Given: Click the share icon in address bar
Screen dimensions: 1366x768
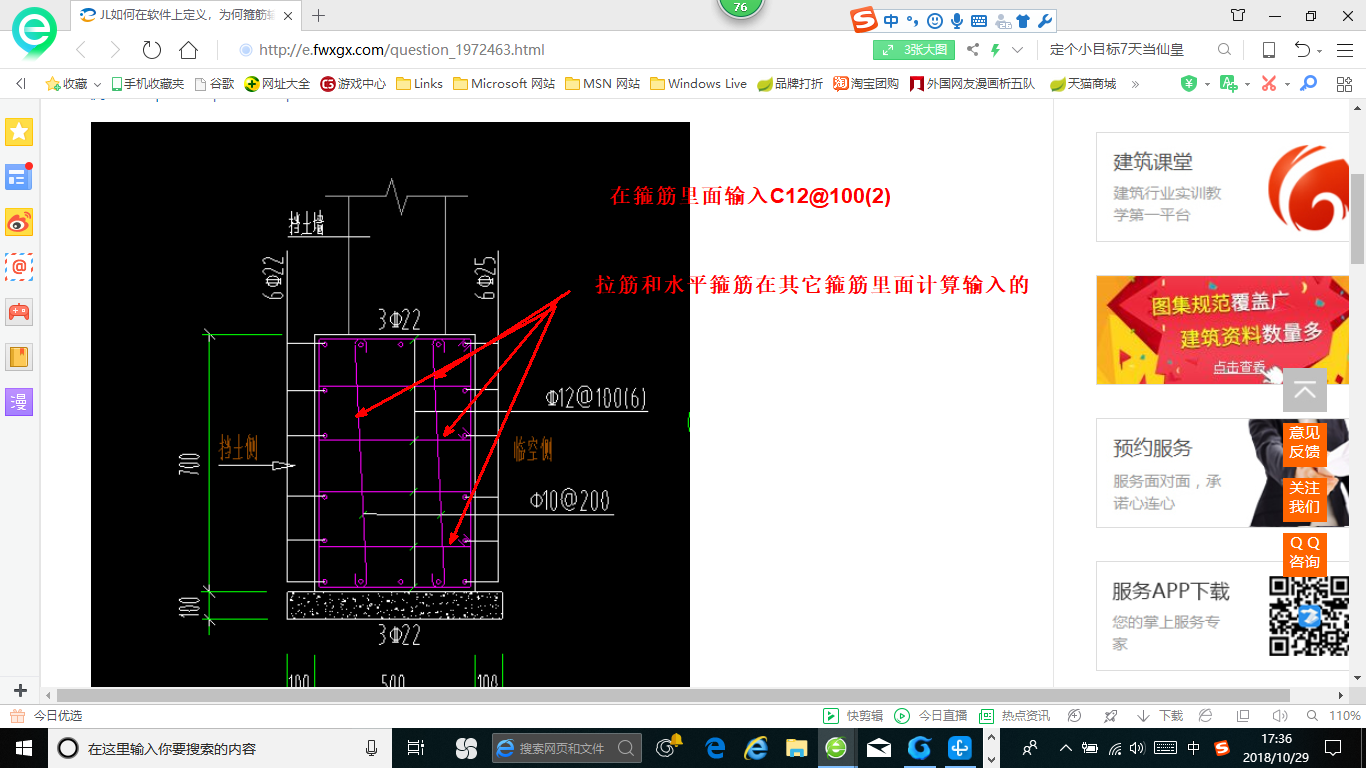Looking at the screenshot, I should 973,50.
